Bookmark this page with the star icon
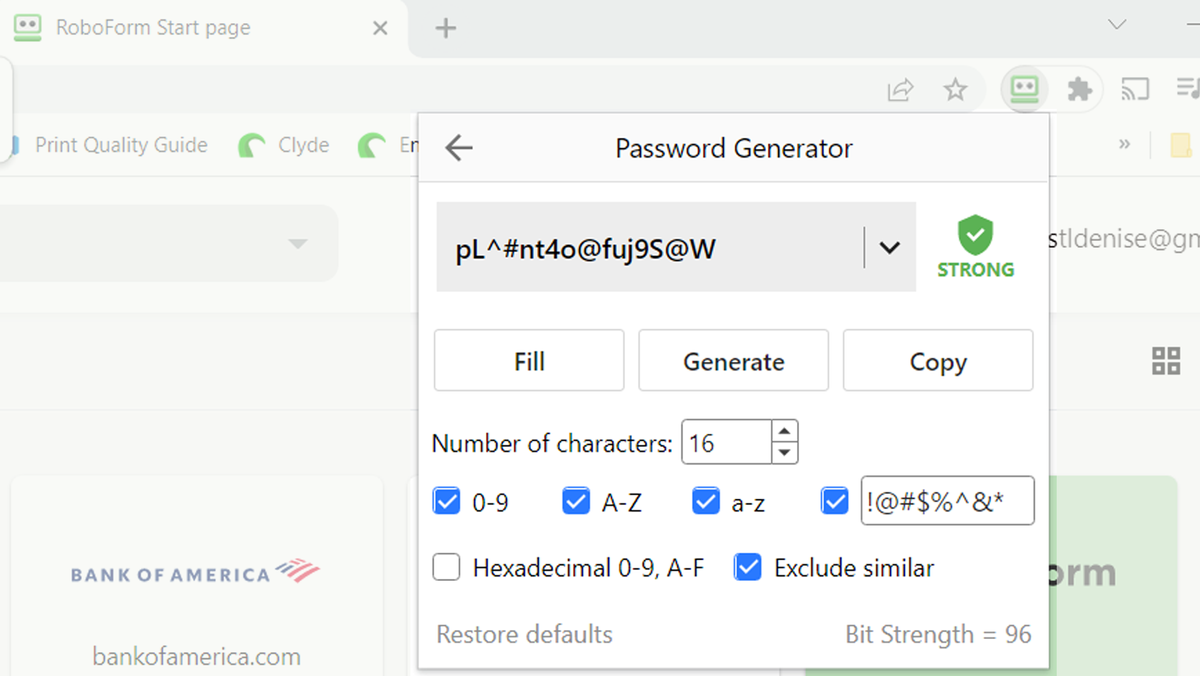 956,91
